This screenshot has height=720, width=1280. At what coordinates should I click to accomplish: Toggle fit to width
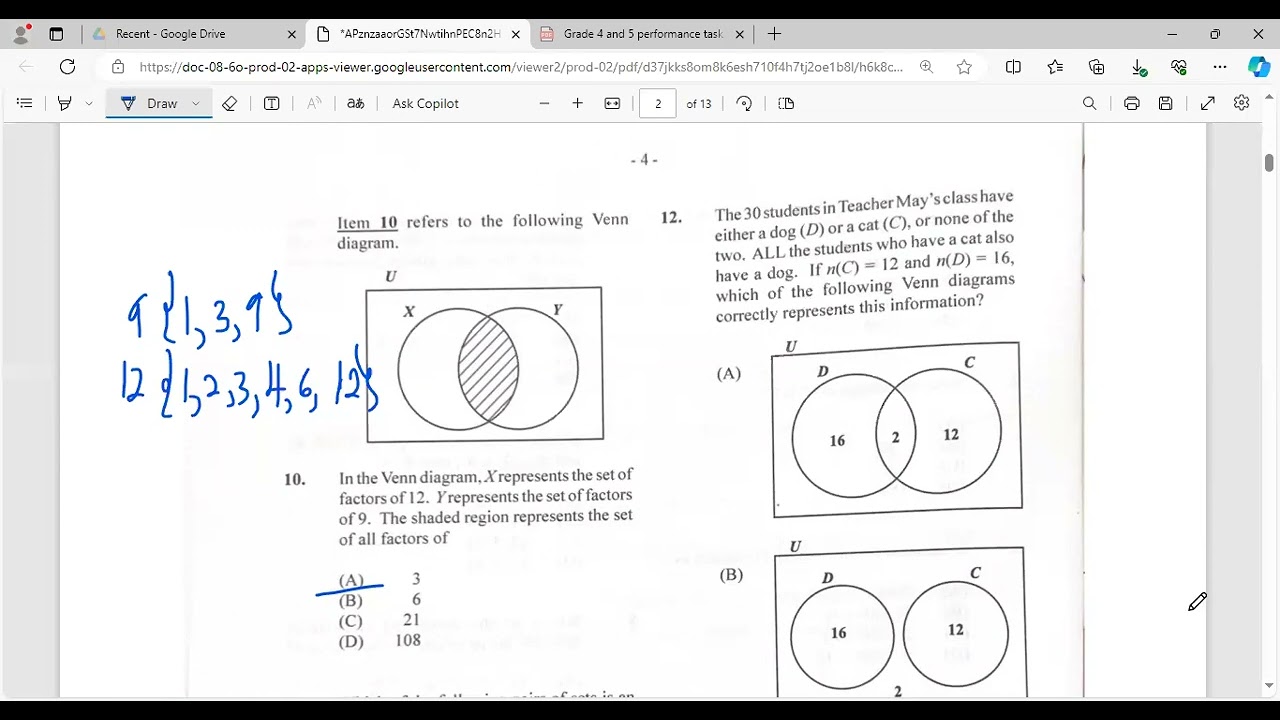(x=612, y=103)
